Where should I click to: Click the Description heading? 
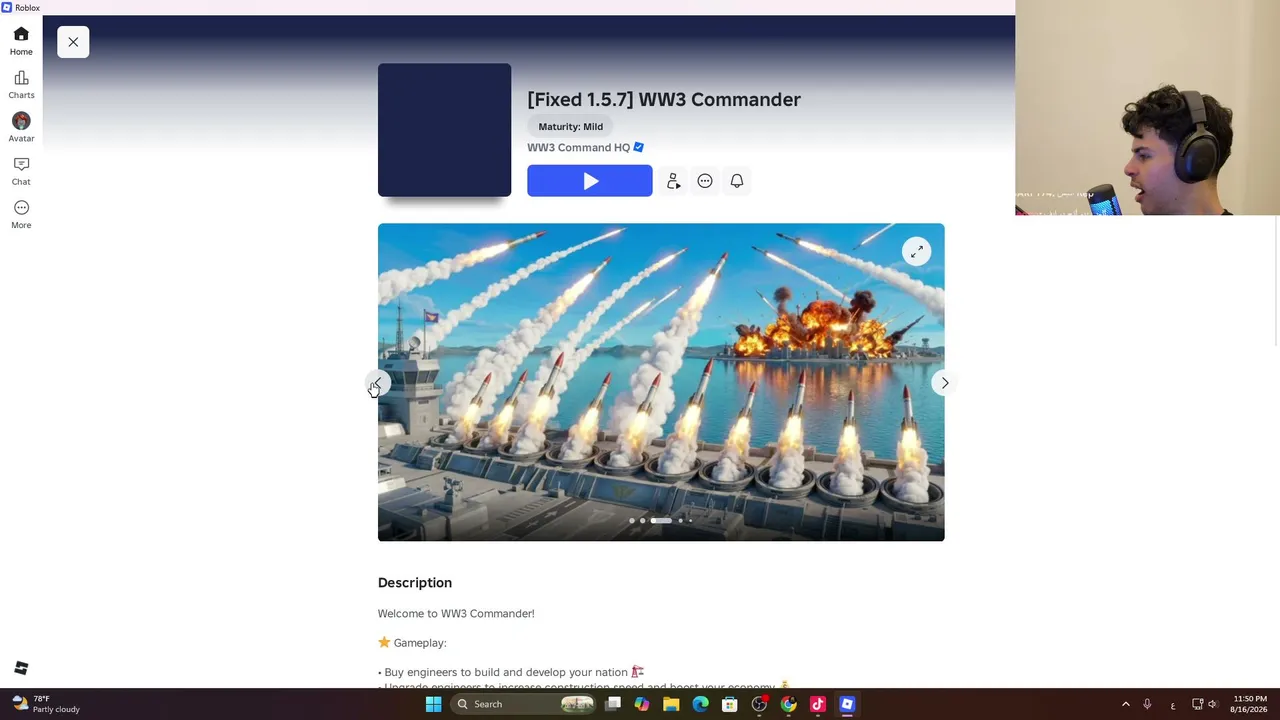415,583
